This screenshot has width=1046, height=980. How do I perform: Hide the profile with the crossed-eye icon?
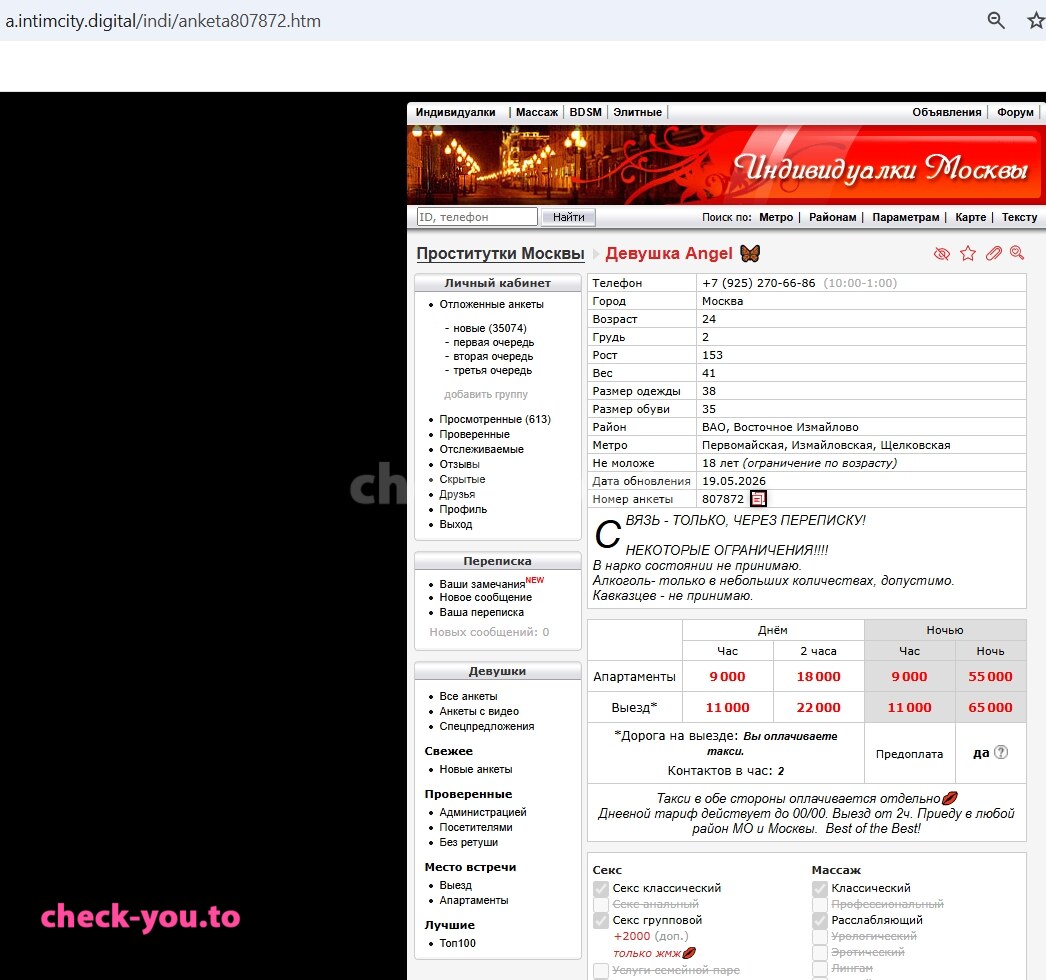[x=941, y=254]
